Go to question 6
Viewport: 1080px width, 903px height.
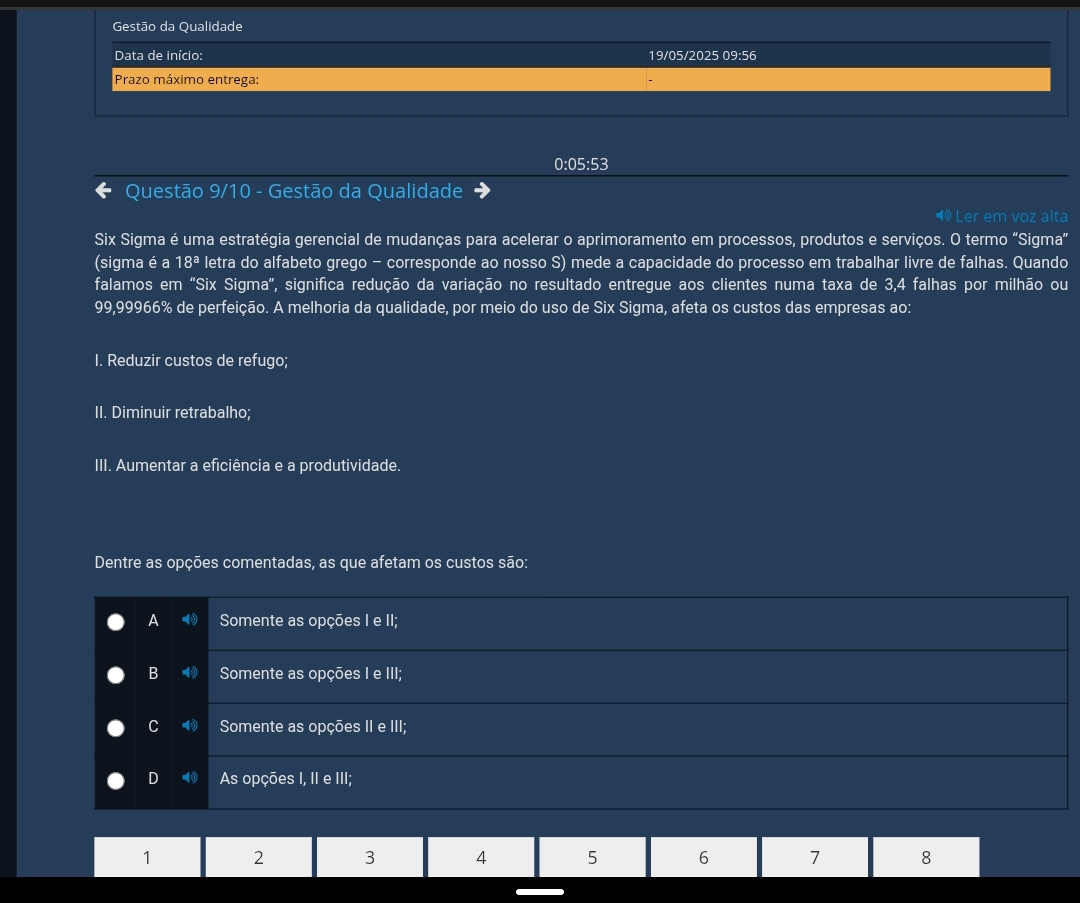pyautogui.click(x=703, y=857)
